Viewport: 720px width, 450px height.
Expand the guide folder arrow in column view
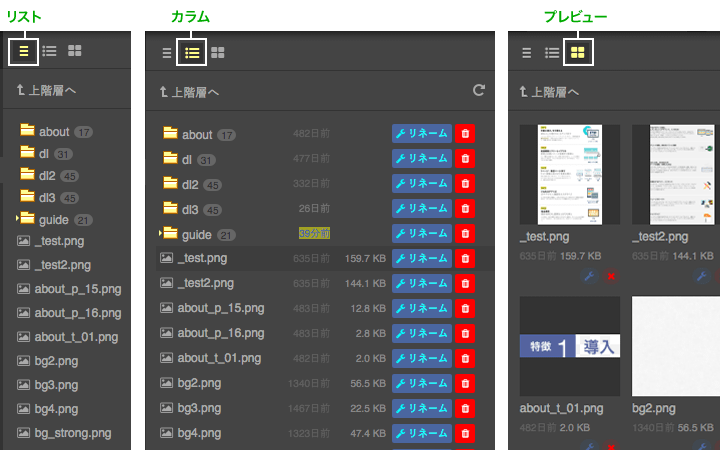pos(161,233)
